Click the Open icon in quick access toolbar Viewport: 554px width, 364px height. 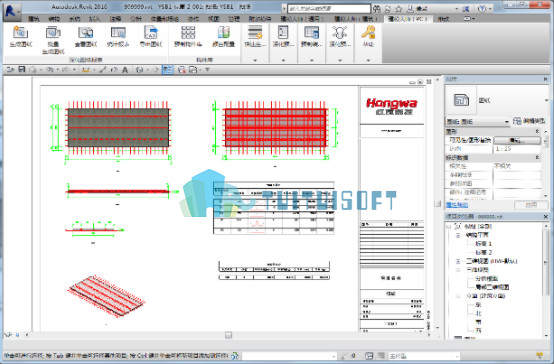coord(10,70)
